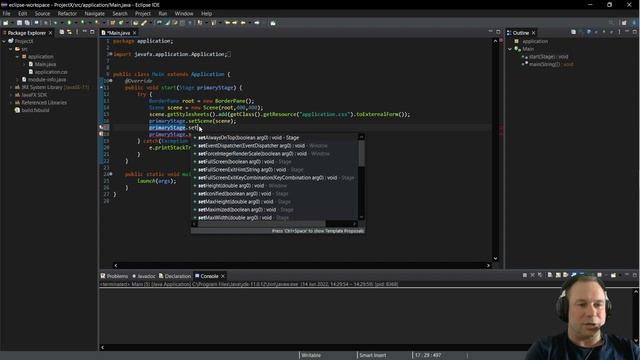Click the Open Type toolbar icon
The width and height of the screenshot is (640, 360).
pos(135,23)
